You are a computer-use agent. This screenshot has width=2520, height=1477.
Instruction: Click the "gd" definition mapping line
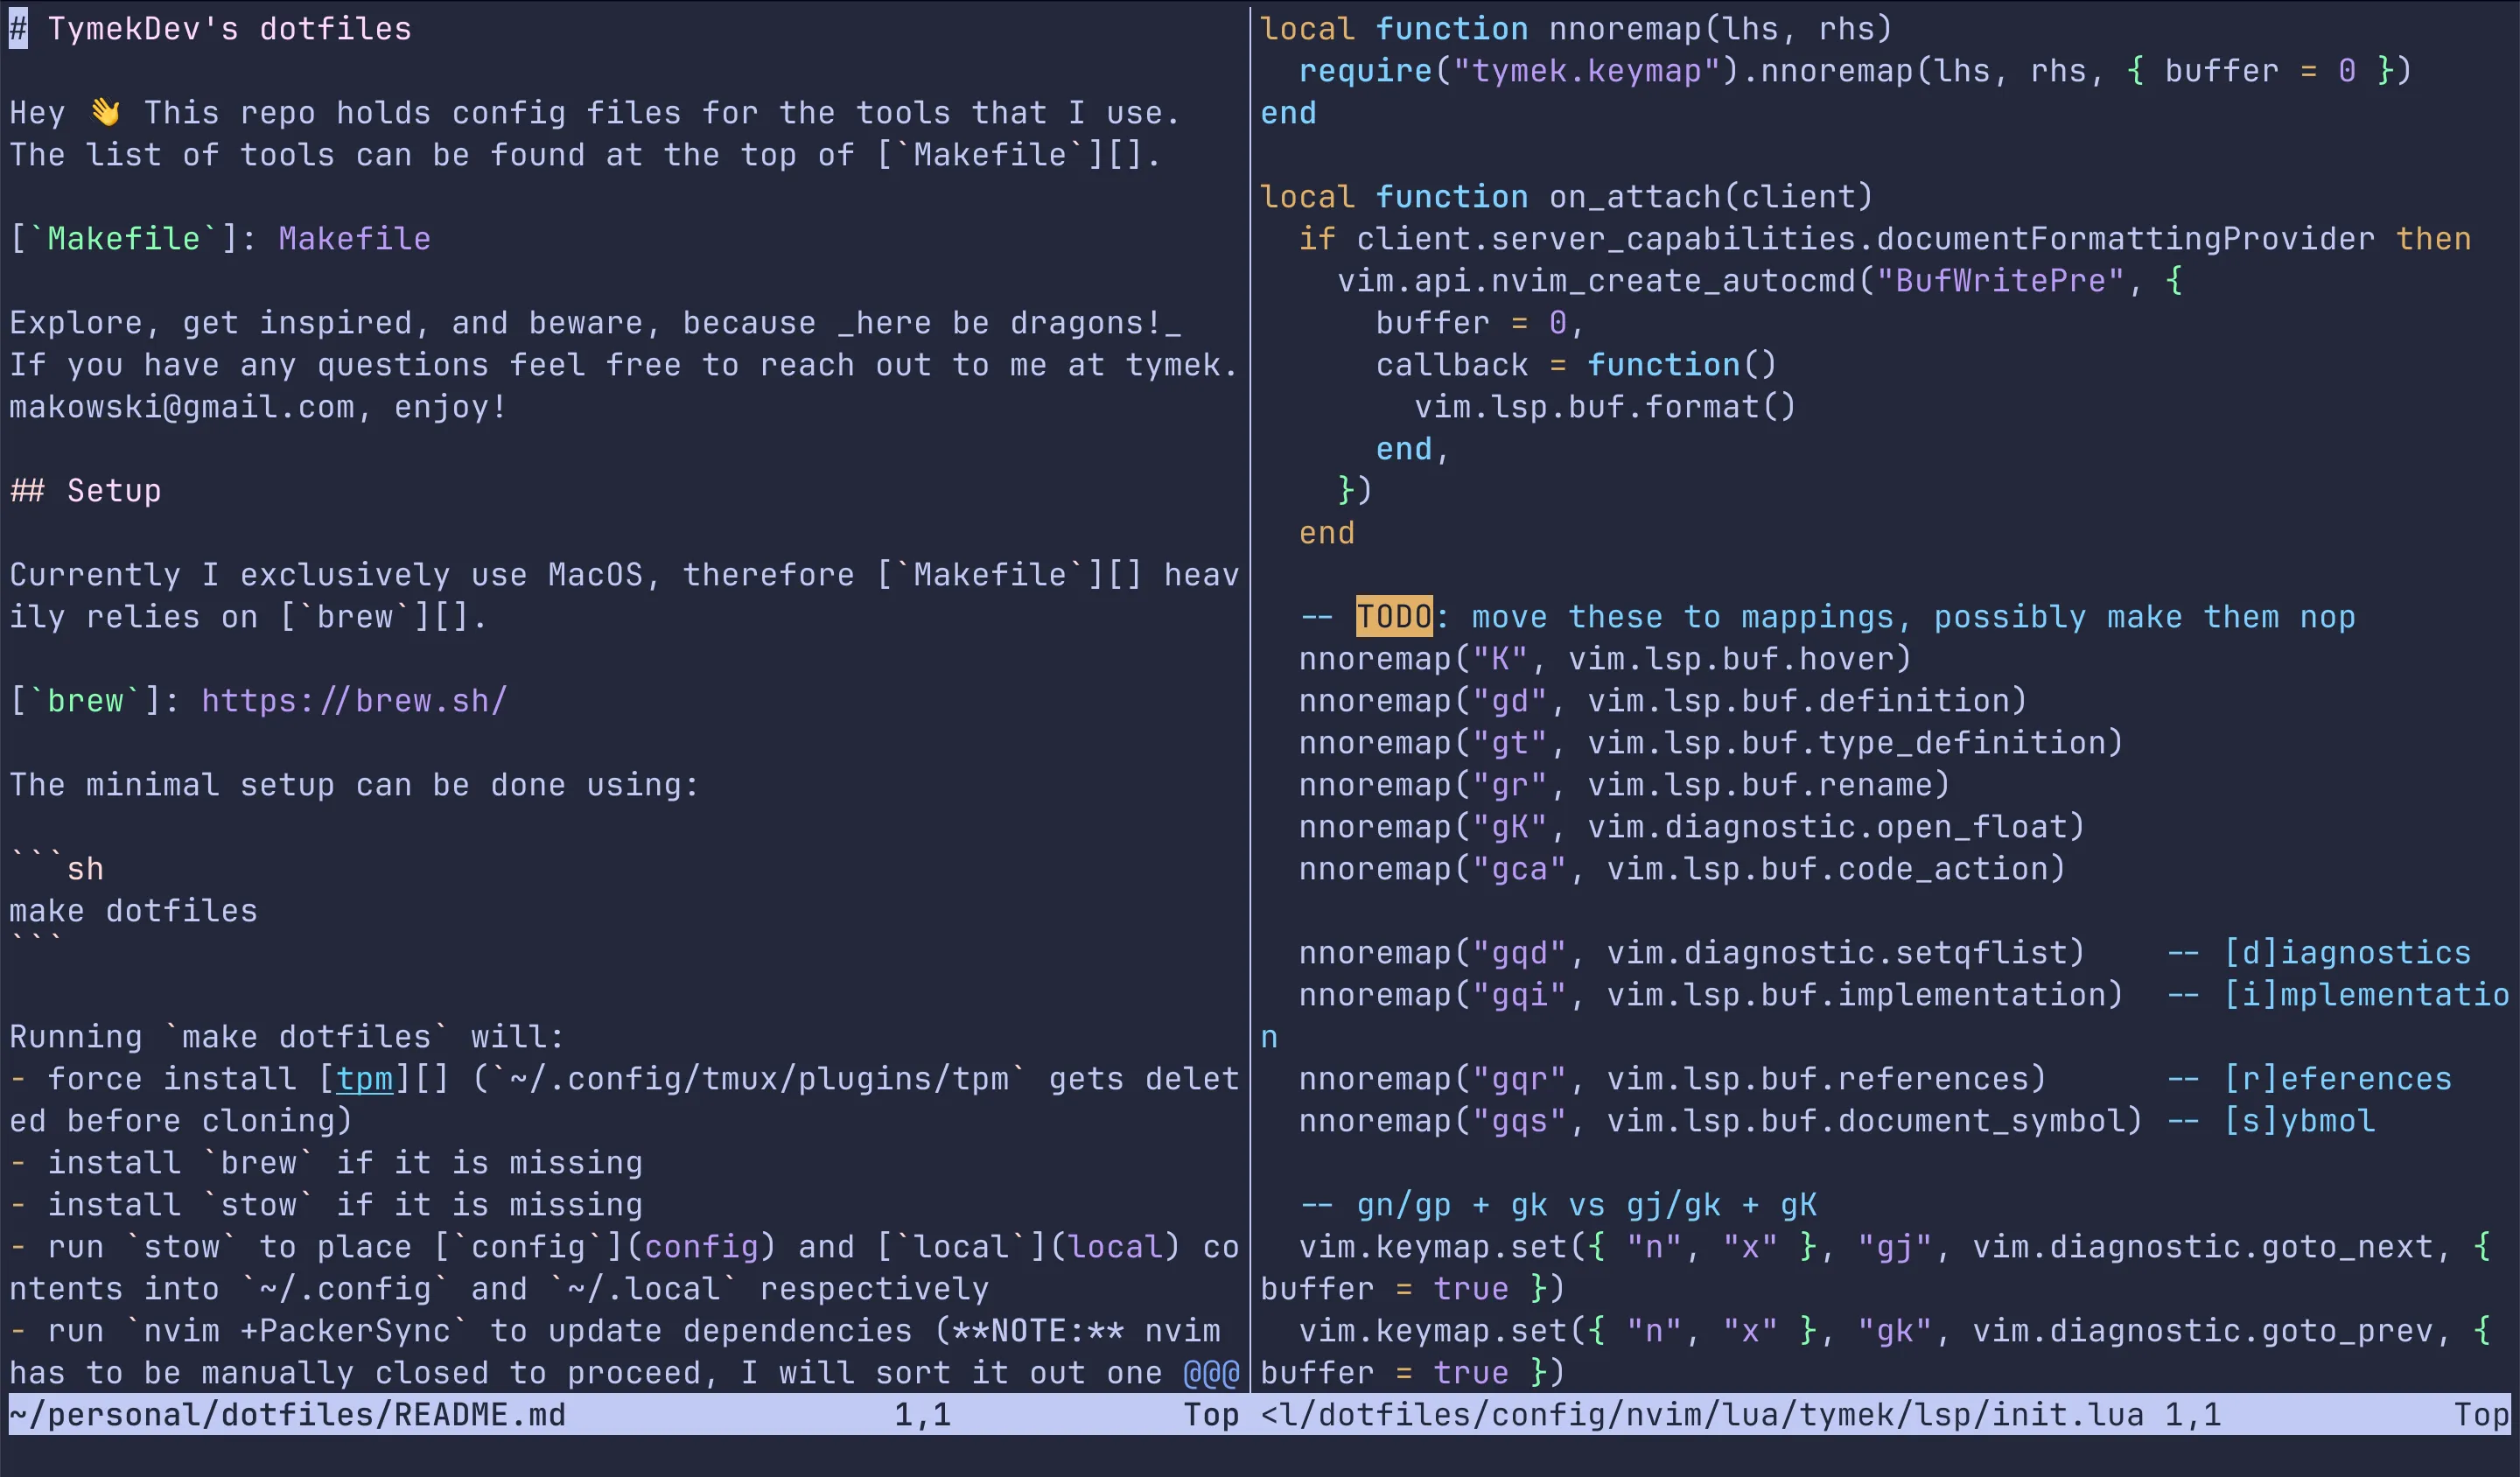pos(1662,700)
